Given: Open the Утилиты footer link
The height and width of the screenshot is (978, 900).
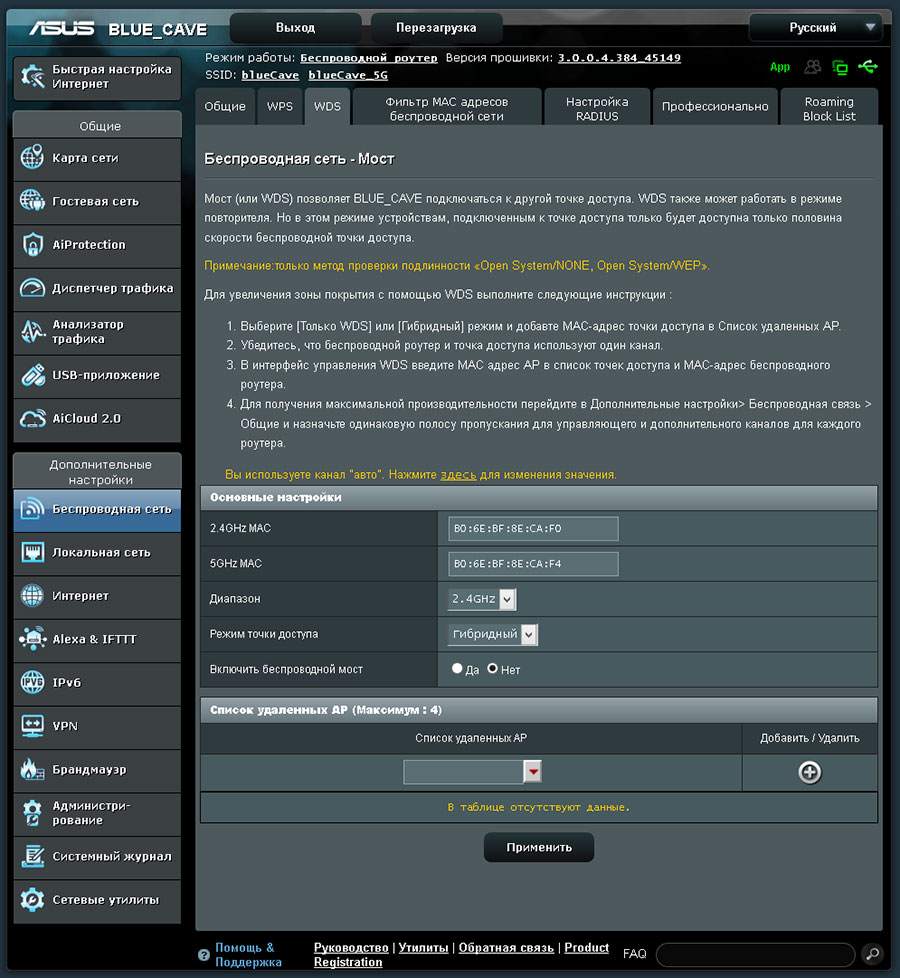Looking at the screenshot, I should pyautogui.click(x=423, y=947).
